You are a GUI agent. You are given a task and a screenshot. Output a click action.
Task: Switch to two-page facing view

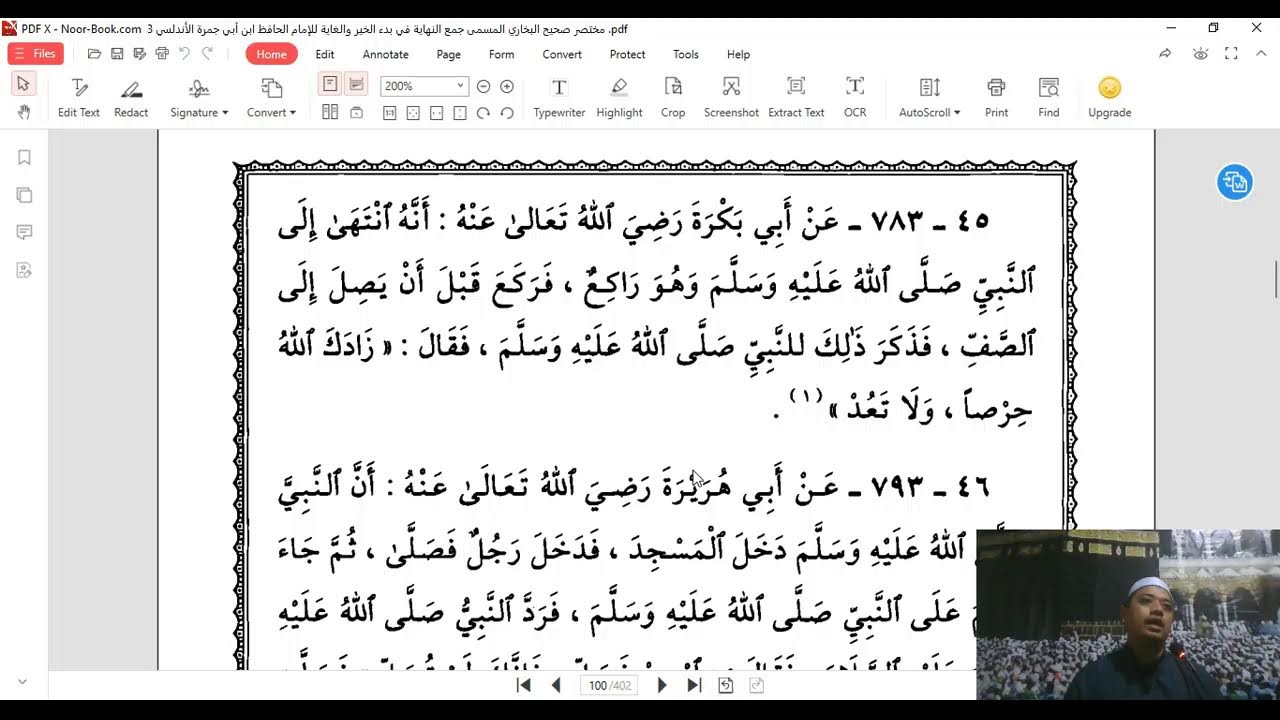point(330,113)
